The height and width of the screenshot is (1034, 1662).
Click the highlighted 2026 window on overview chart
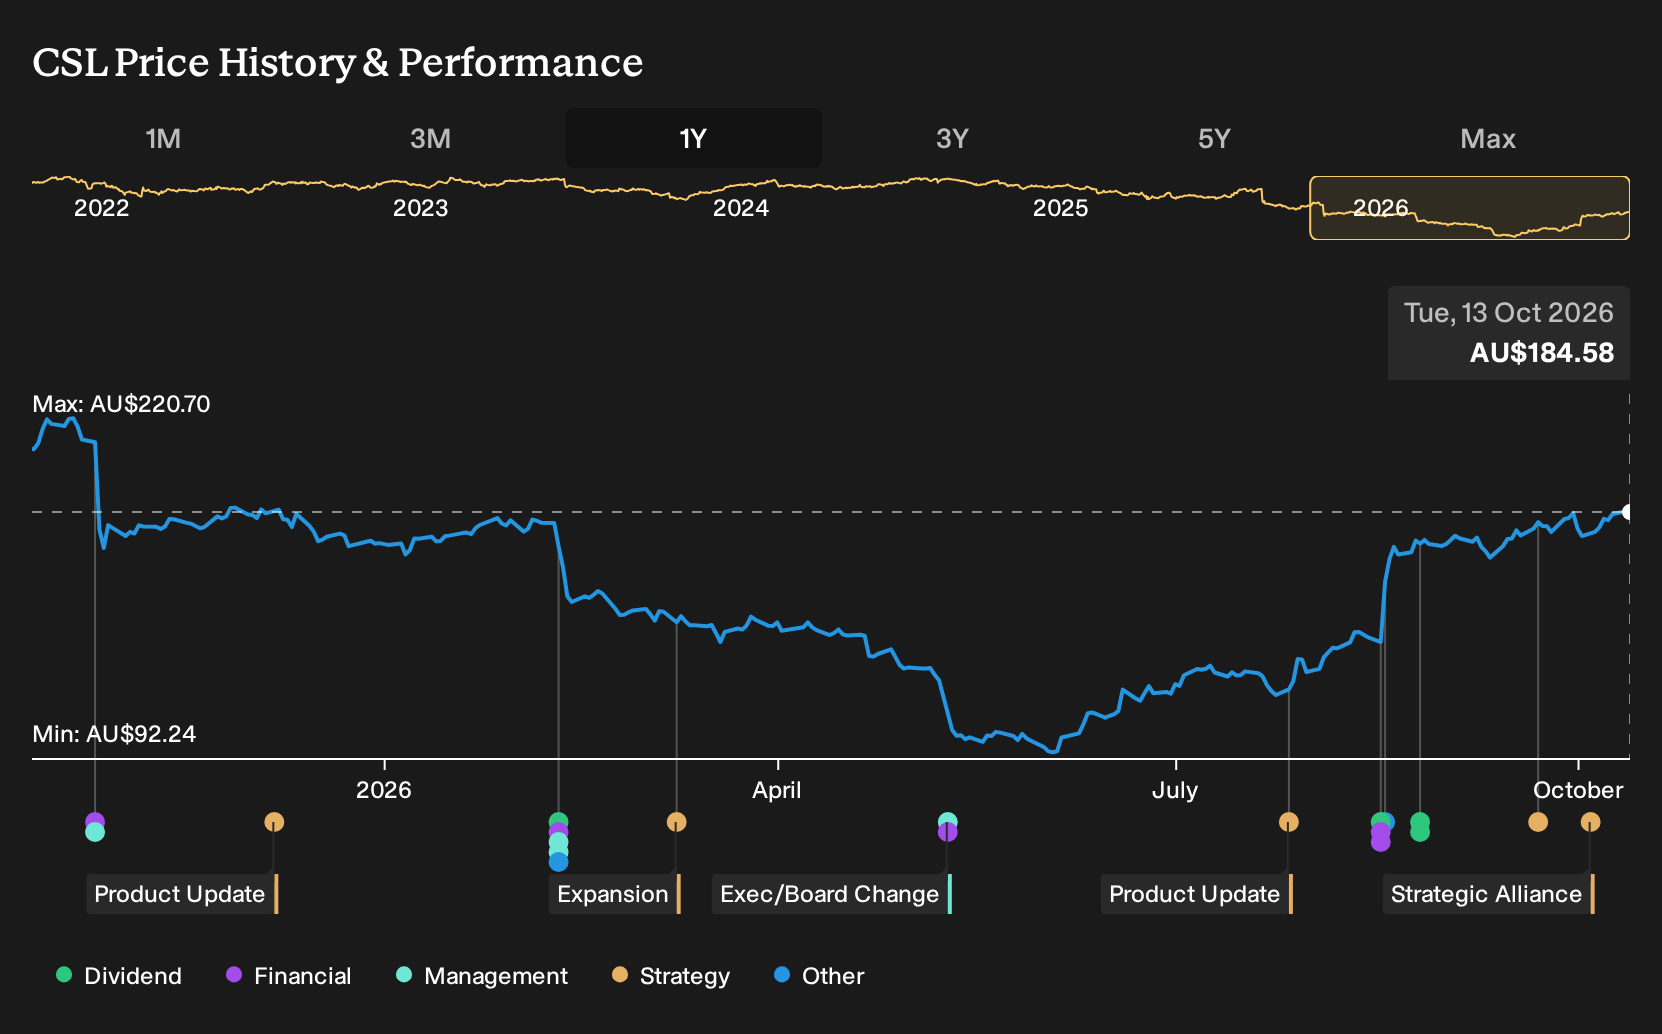coord(1470,208)
